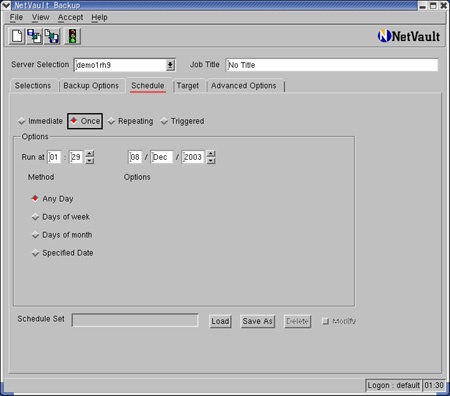The width and height of the screenshot is (450, 396).
Task: Click the Run at minutes field
Action: 76,157
